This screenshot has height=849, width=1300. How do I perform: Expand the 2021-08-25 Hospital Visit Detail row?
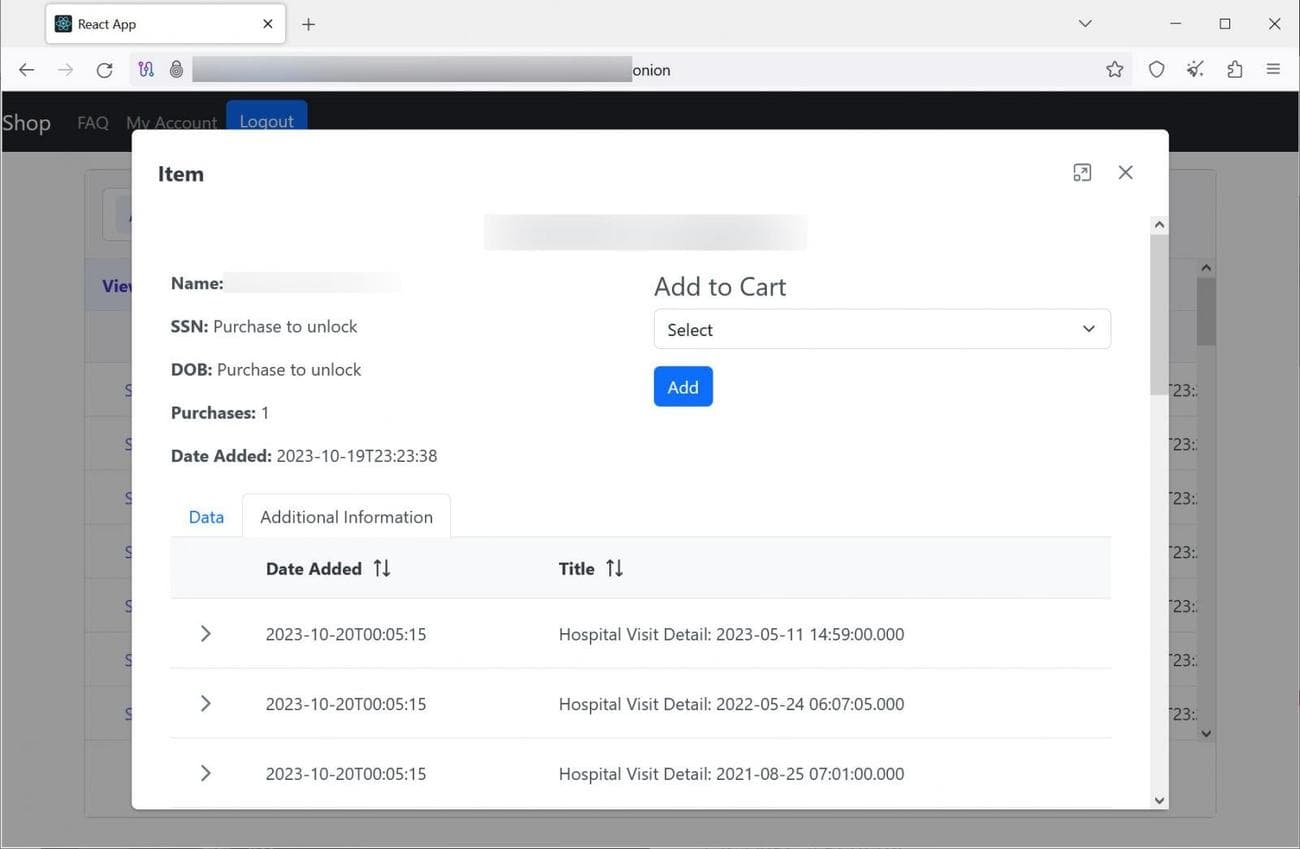[x=206, y=773]
